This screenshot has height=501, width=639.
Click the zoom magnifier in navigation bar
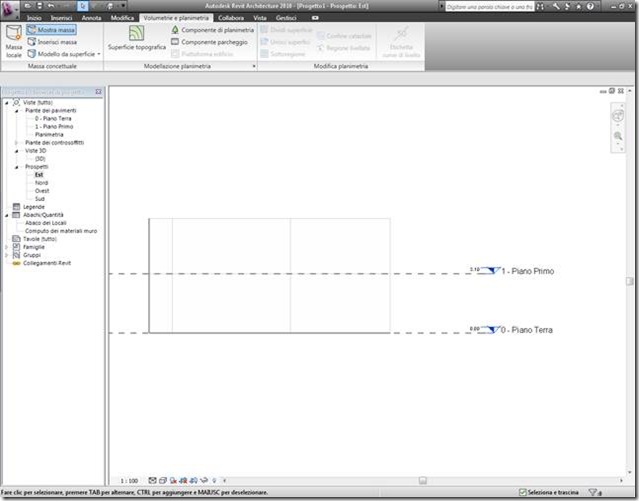(618, 136)
